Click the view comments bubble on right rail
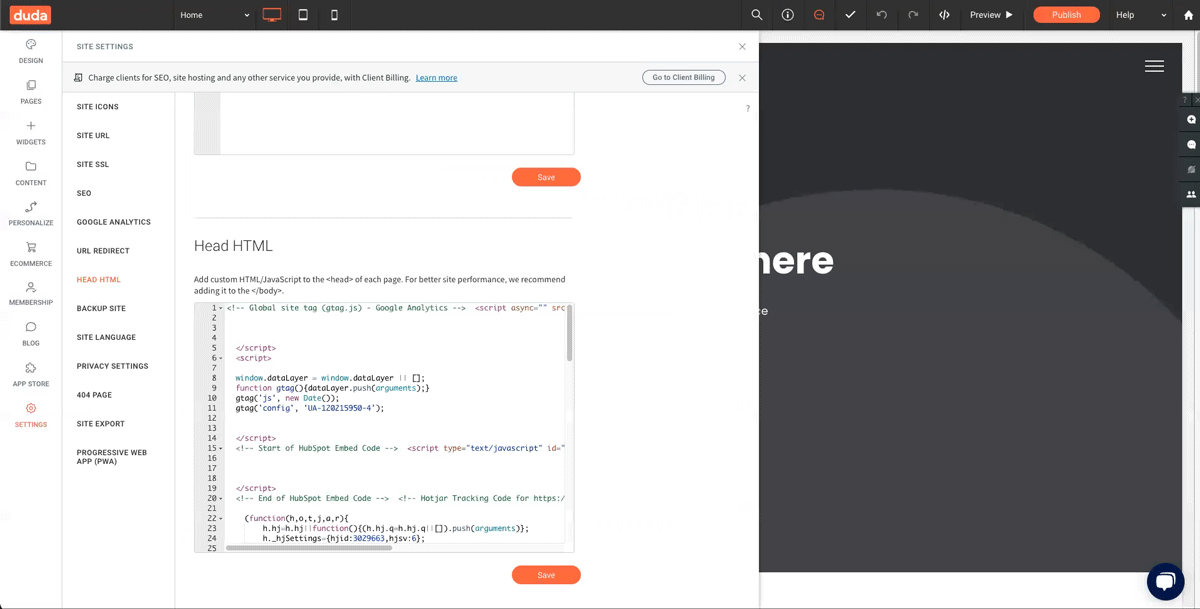This screenshot has width=1200, height=609. coord(1191,145)
